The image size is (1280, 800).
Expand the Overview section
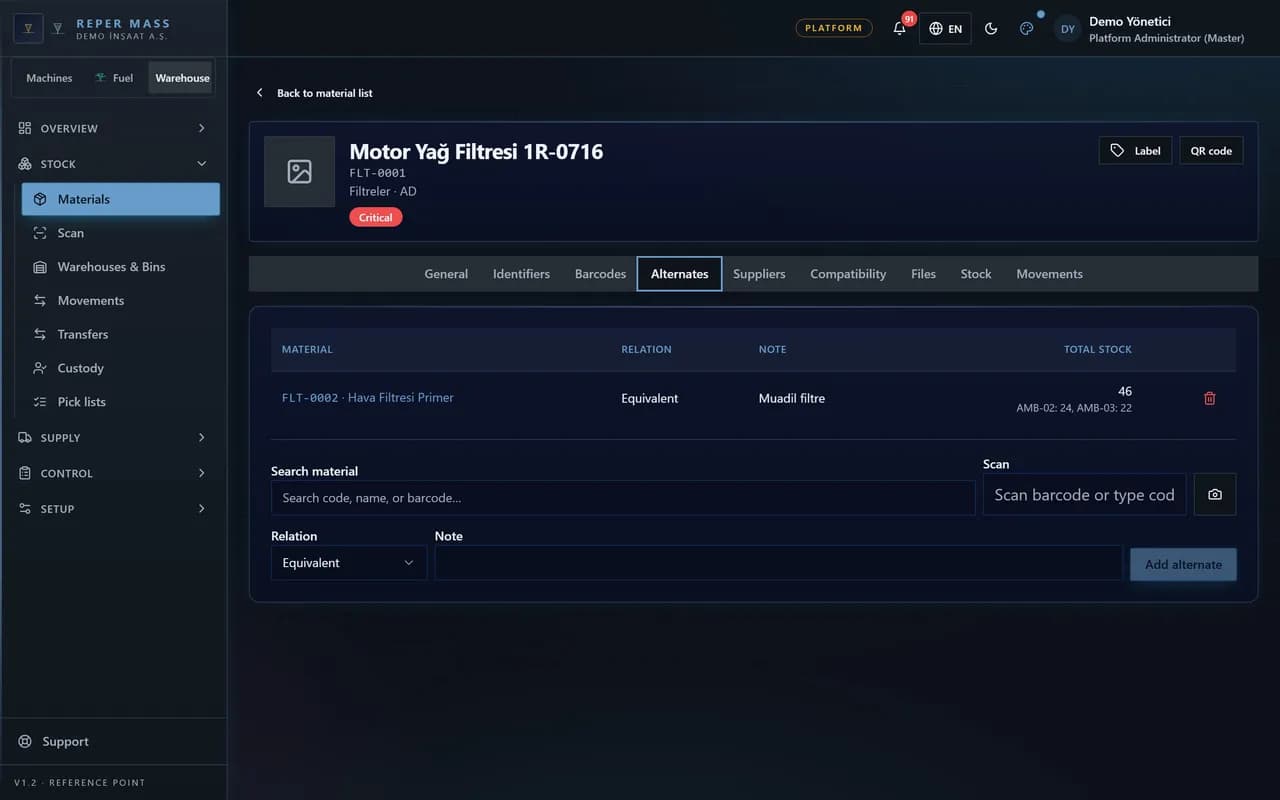pos(113,128)
